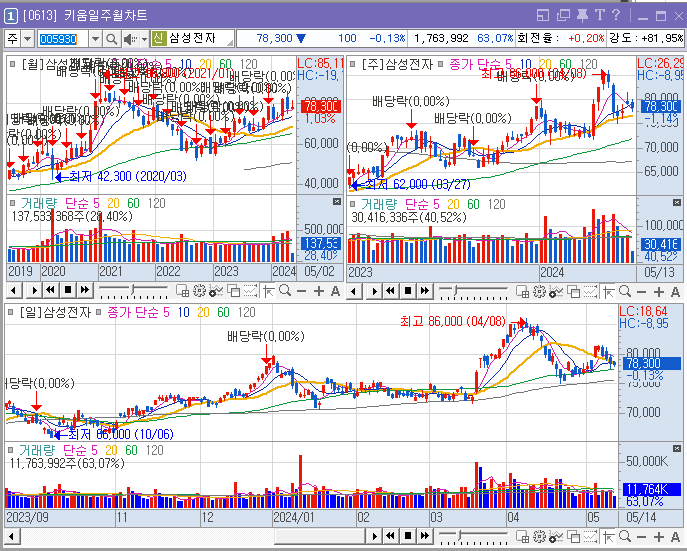
Task: Toggle square before 거래량 in daily volume panel
Action: coord(11,450)
